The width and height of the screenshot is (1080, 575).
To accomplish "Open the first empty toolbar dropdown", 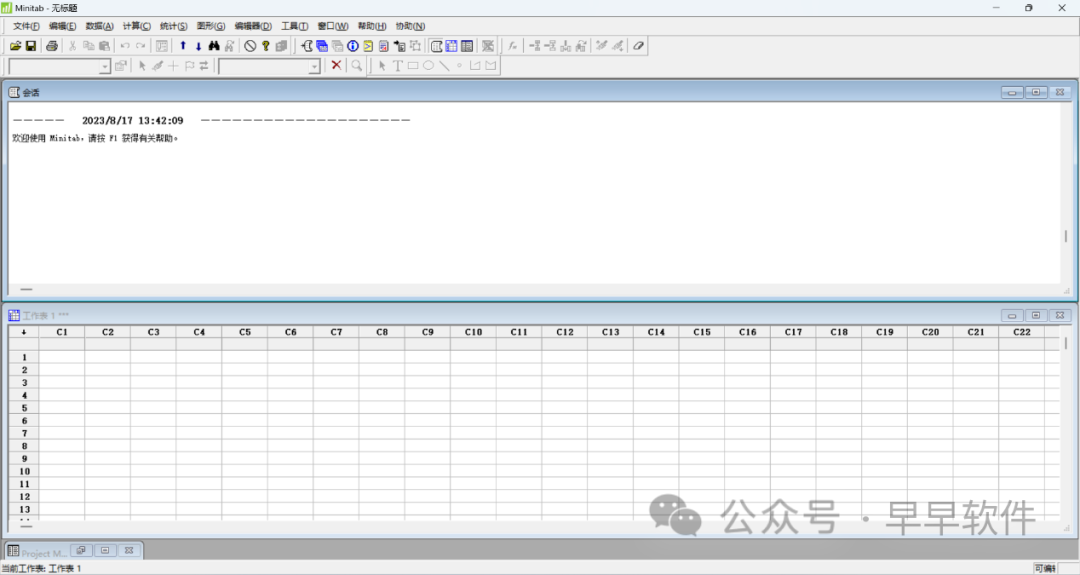I will pyautogui.click(x=104, y=66).
